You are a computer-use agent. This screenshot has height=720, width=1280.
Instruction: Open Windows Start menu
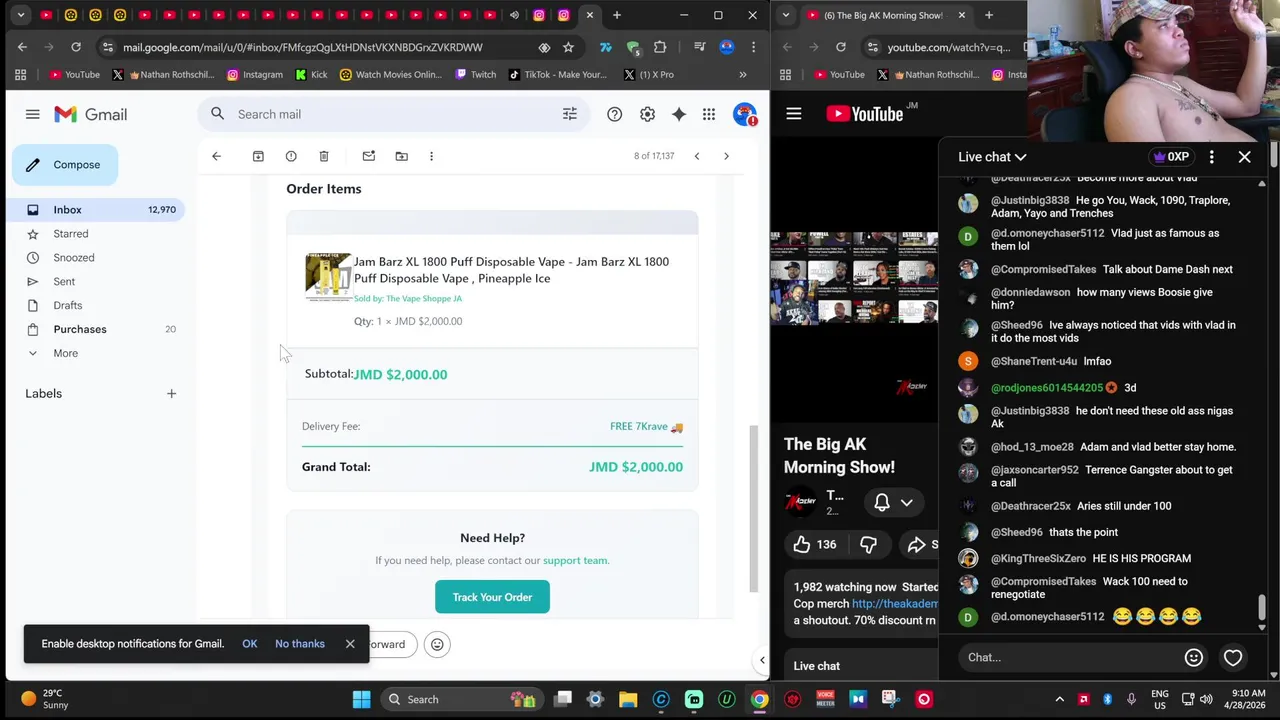(x=362, y=699)
